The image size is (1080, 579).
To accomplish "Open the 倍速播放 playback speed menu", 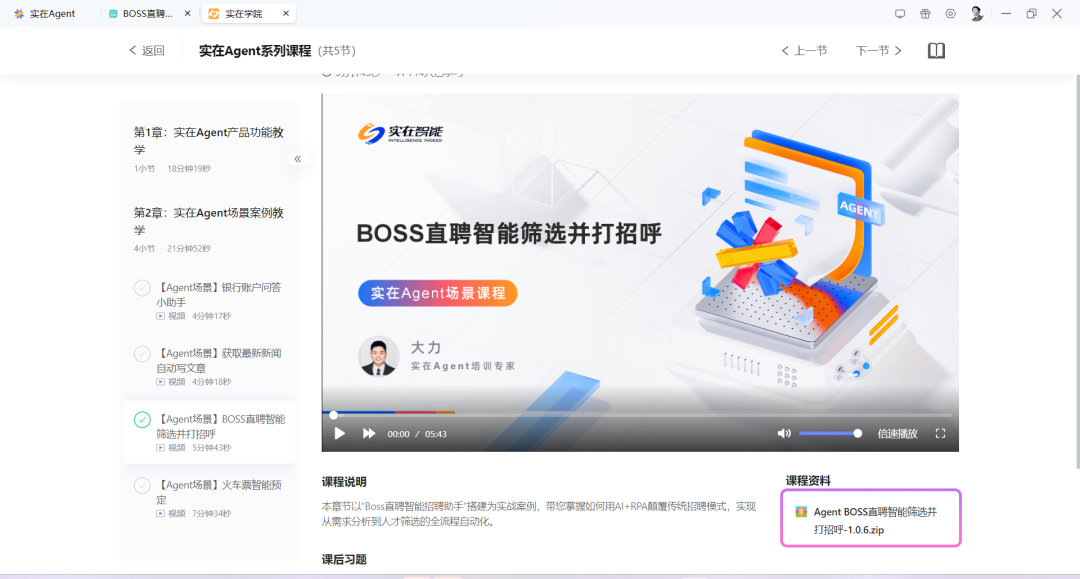I will tap(897, 434).
